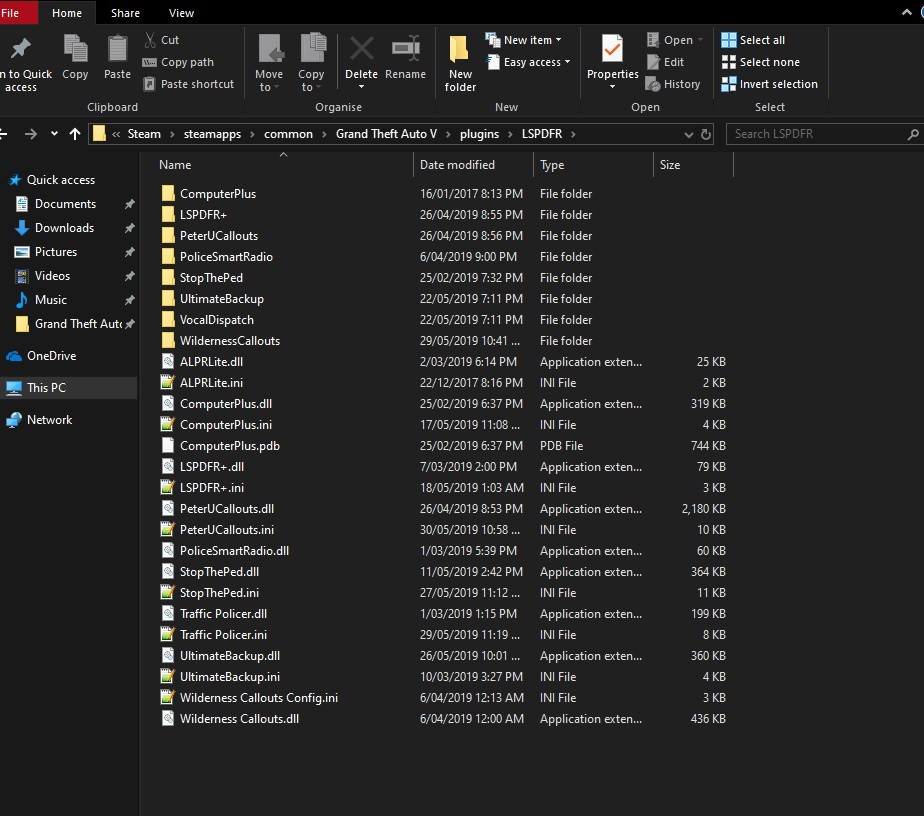924x816 pixels.
Task: Open the Share ribbon tab
Action: point(125,13)
